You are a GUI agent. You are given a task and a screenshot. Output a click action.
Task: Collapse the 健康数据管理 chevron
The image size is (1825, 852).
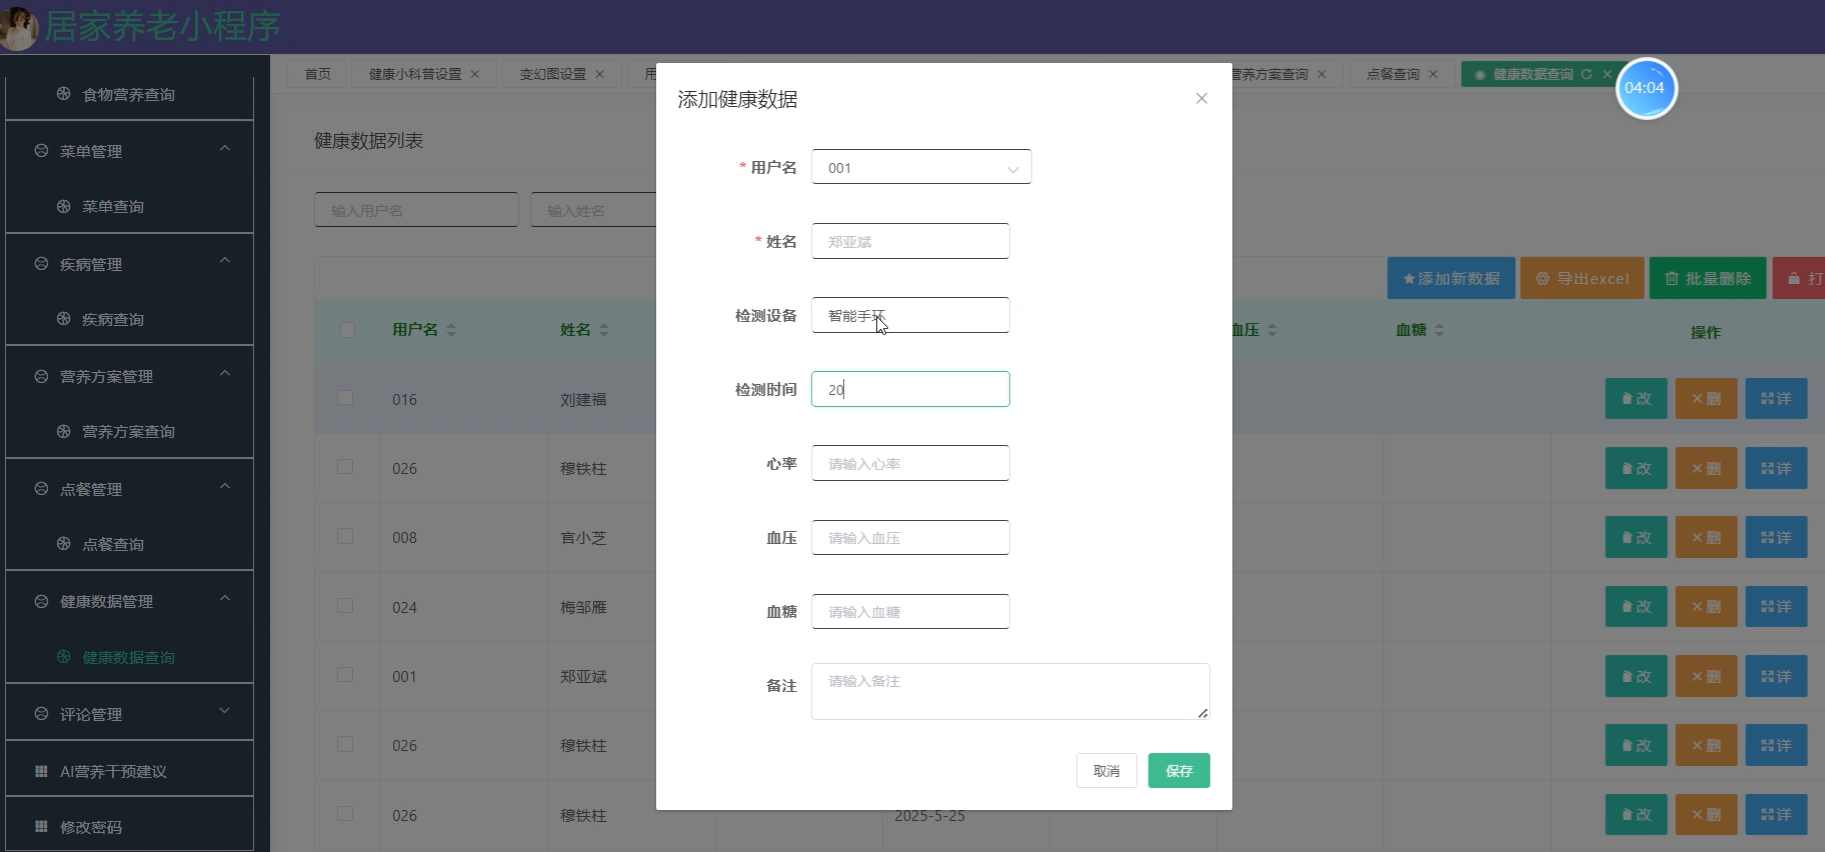click(225, 599)
